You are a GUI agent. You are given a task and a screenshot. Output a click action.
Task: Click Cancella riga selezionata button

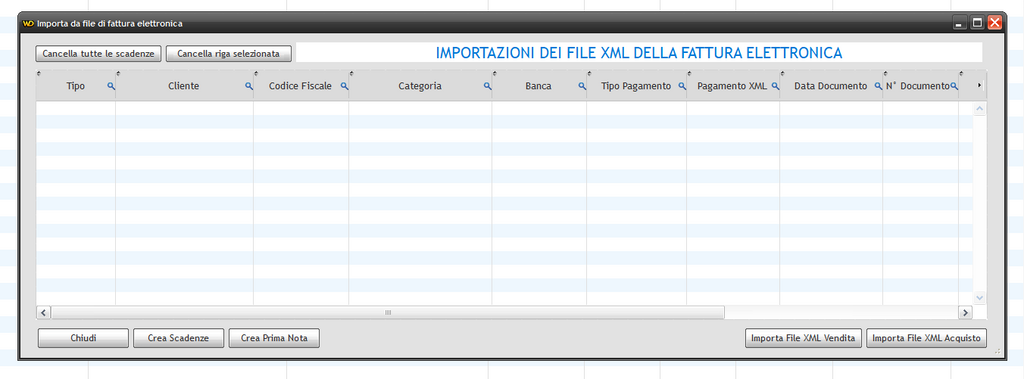[x=229, y=54]
